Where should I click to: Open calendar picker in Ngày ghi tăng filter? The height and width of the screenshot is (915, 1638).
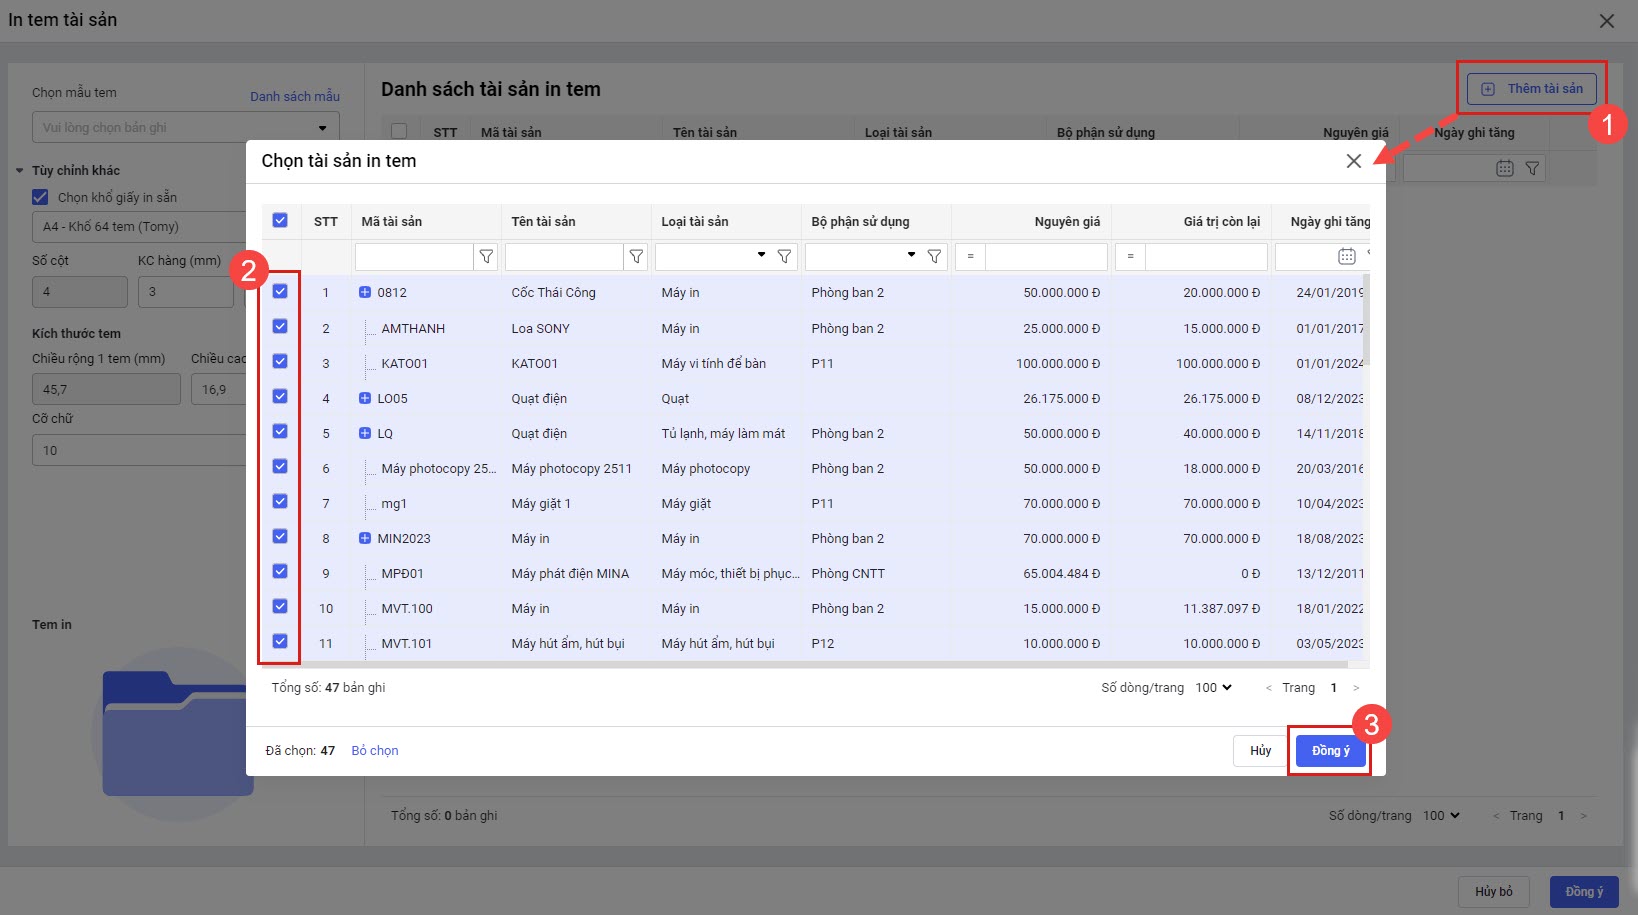click(1346, 257)
